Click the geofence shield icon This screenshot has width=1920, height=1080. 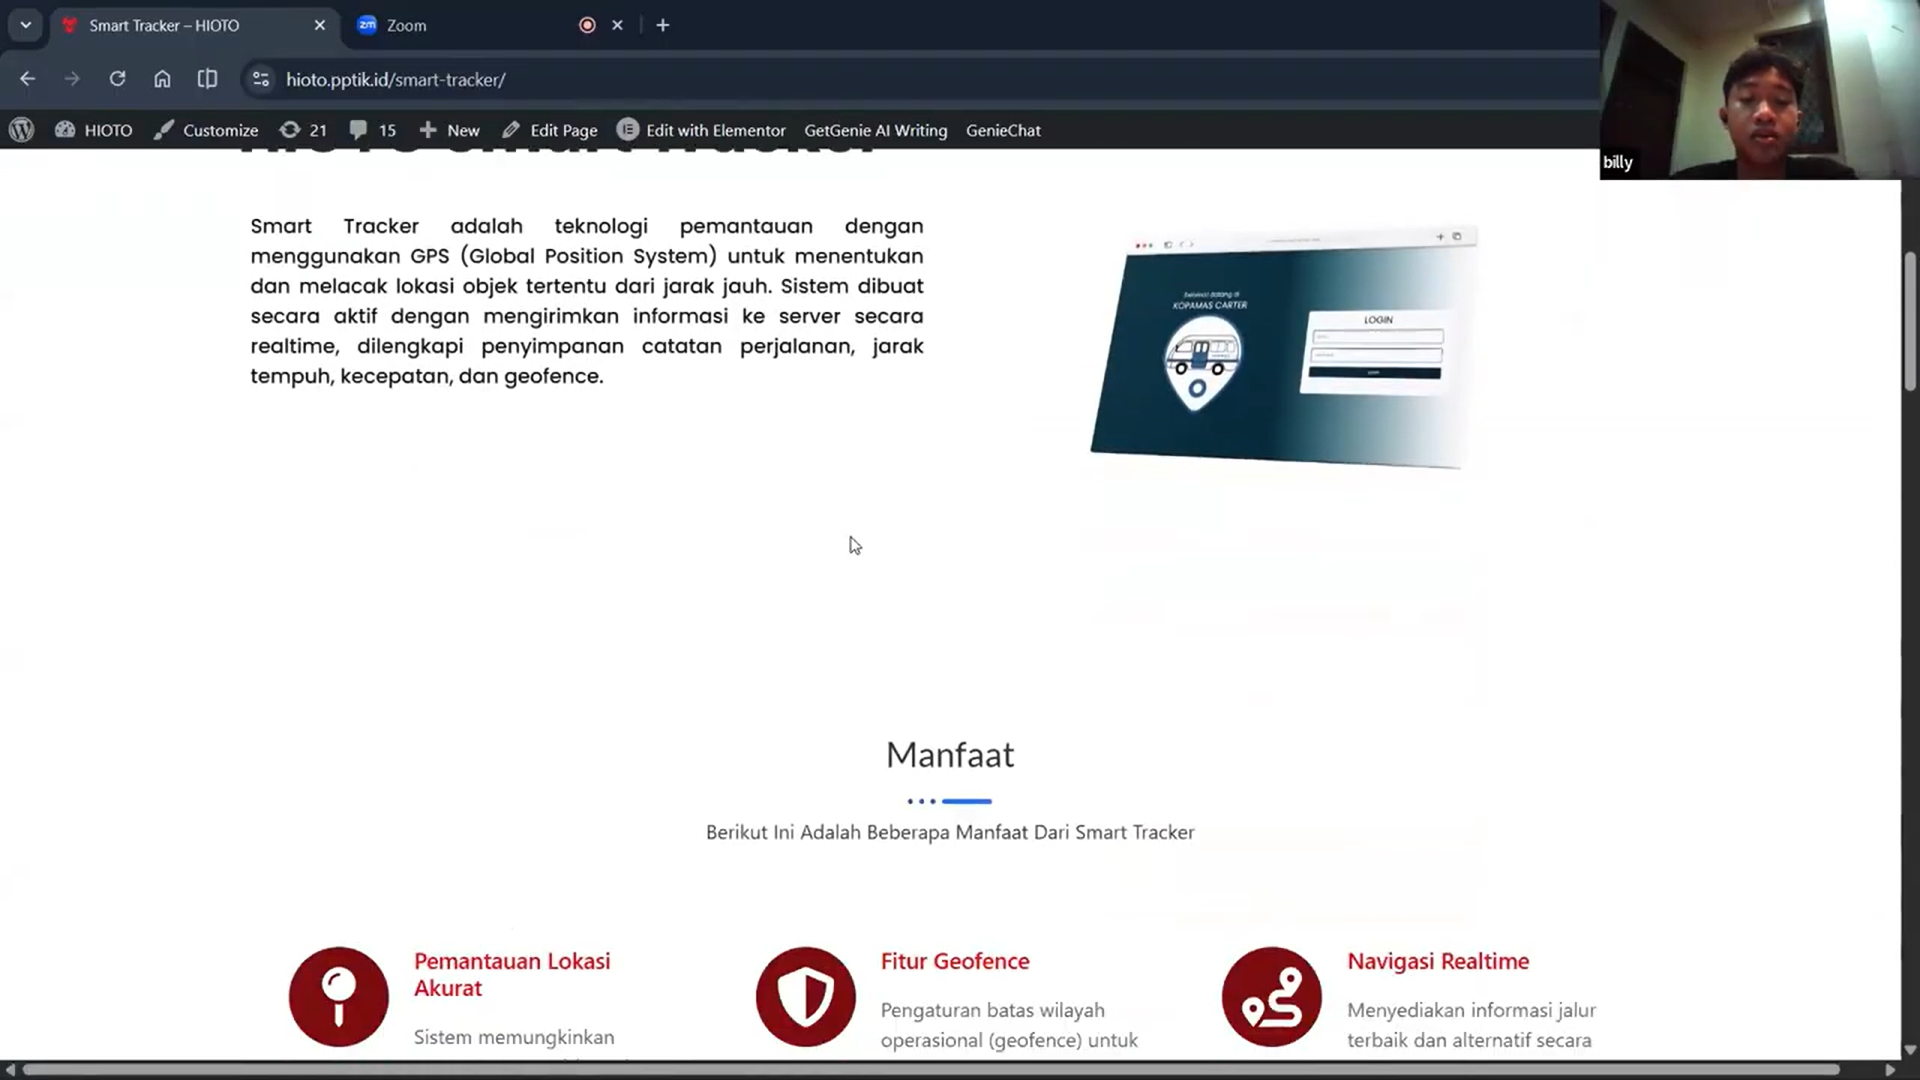tap(805, 996)
